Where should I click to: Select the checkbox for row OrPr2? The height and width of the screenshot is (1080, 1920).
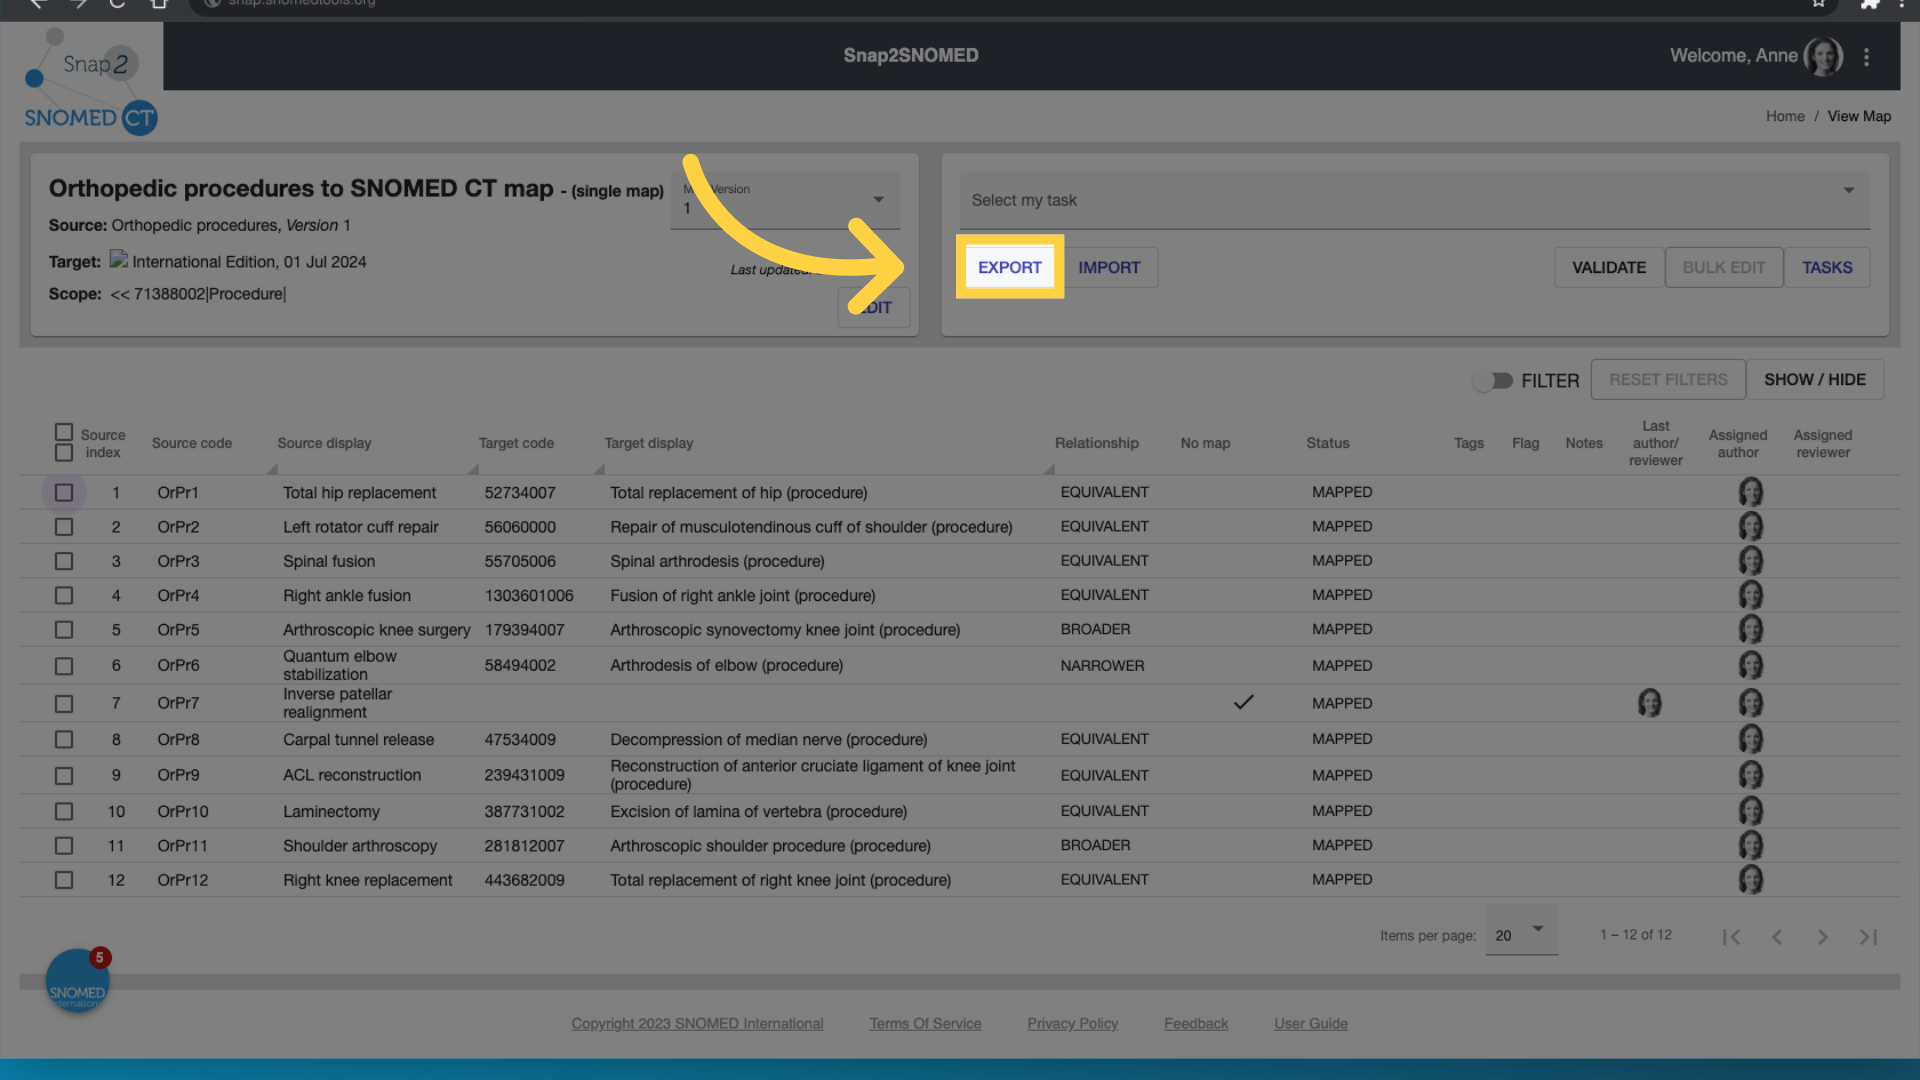coord(64,527)
